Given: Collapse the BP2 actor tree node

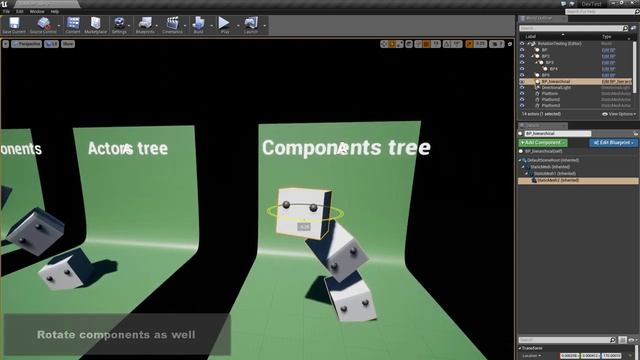Looking at the screenshot, I should click(533, 56).
